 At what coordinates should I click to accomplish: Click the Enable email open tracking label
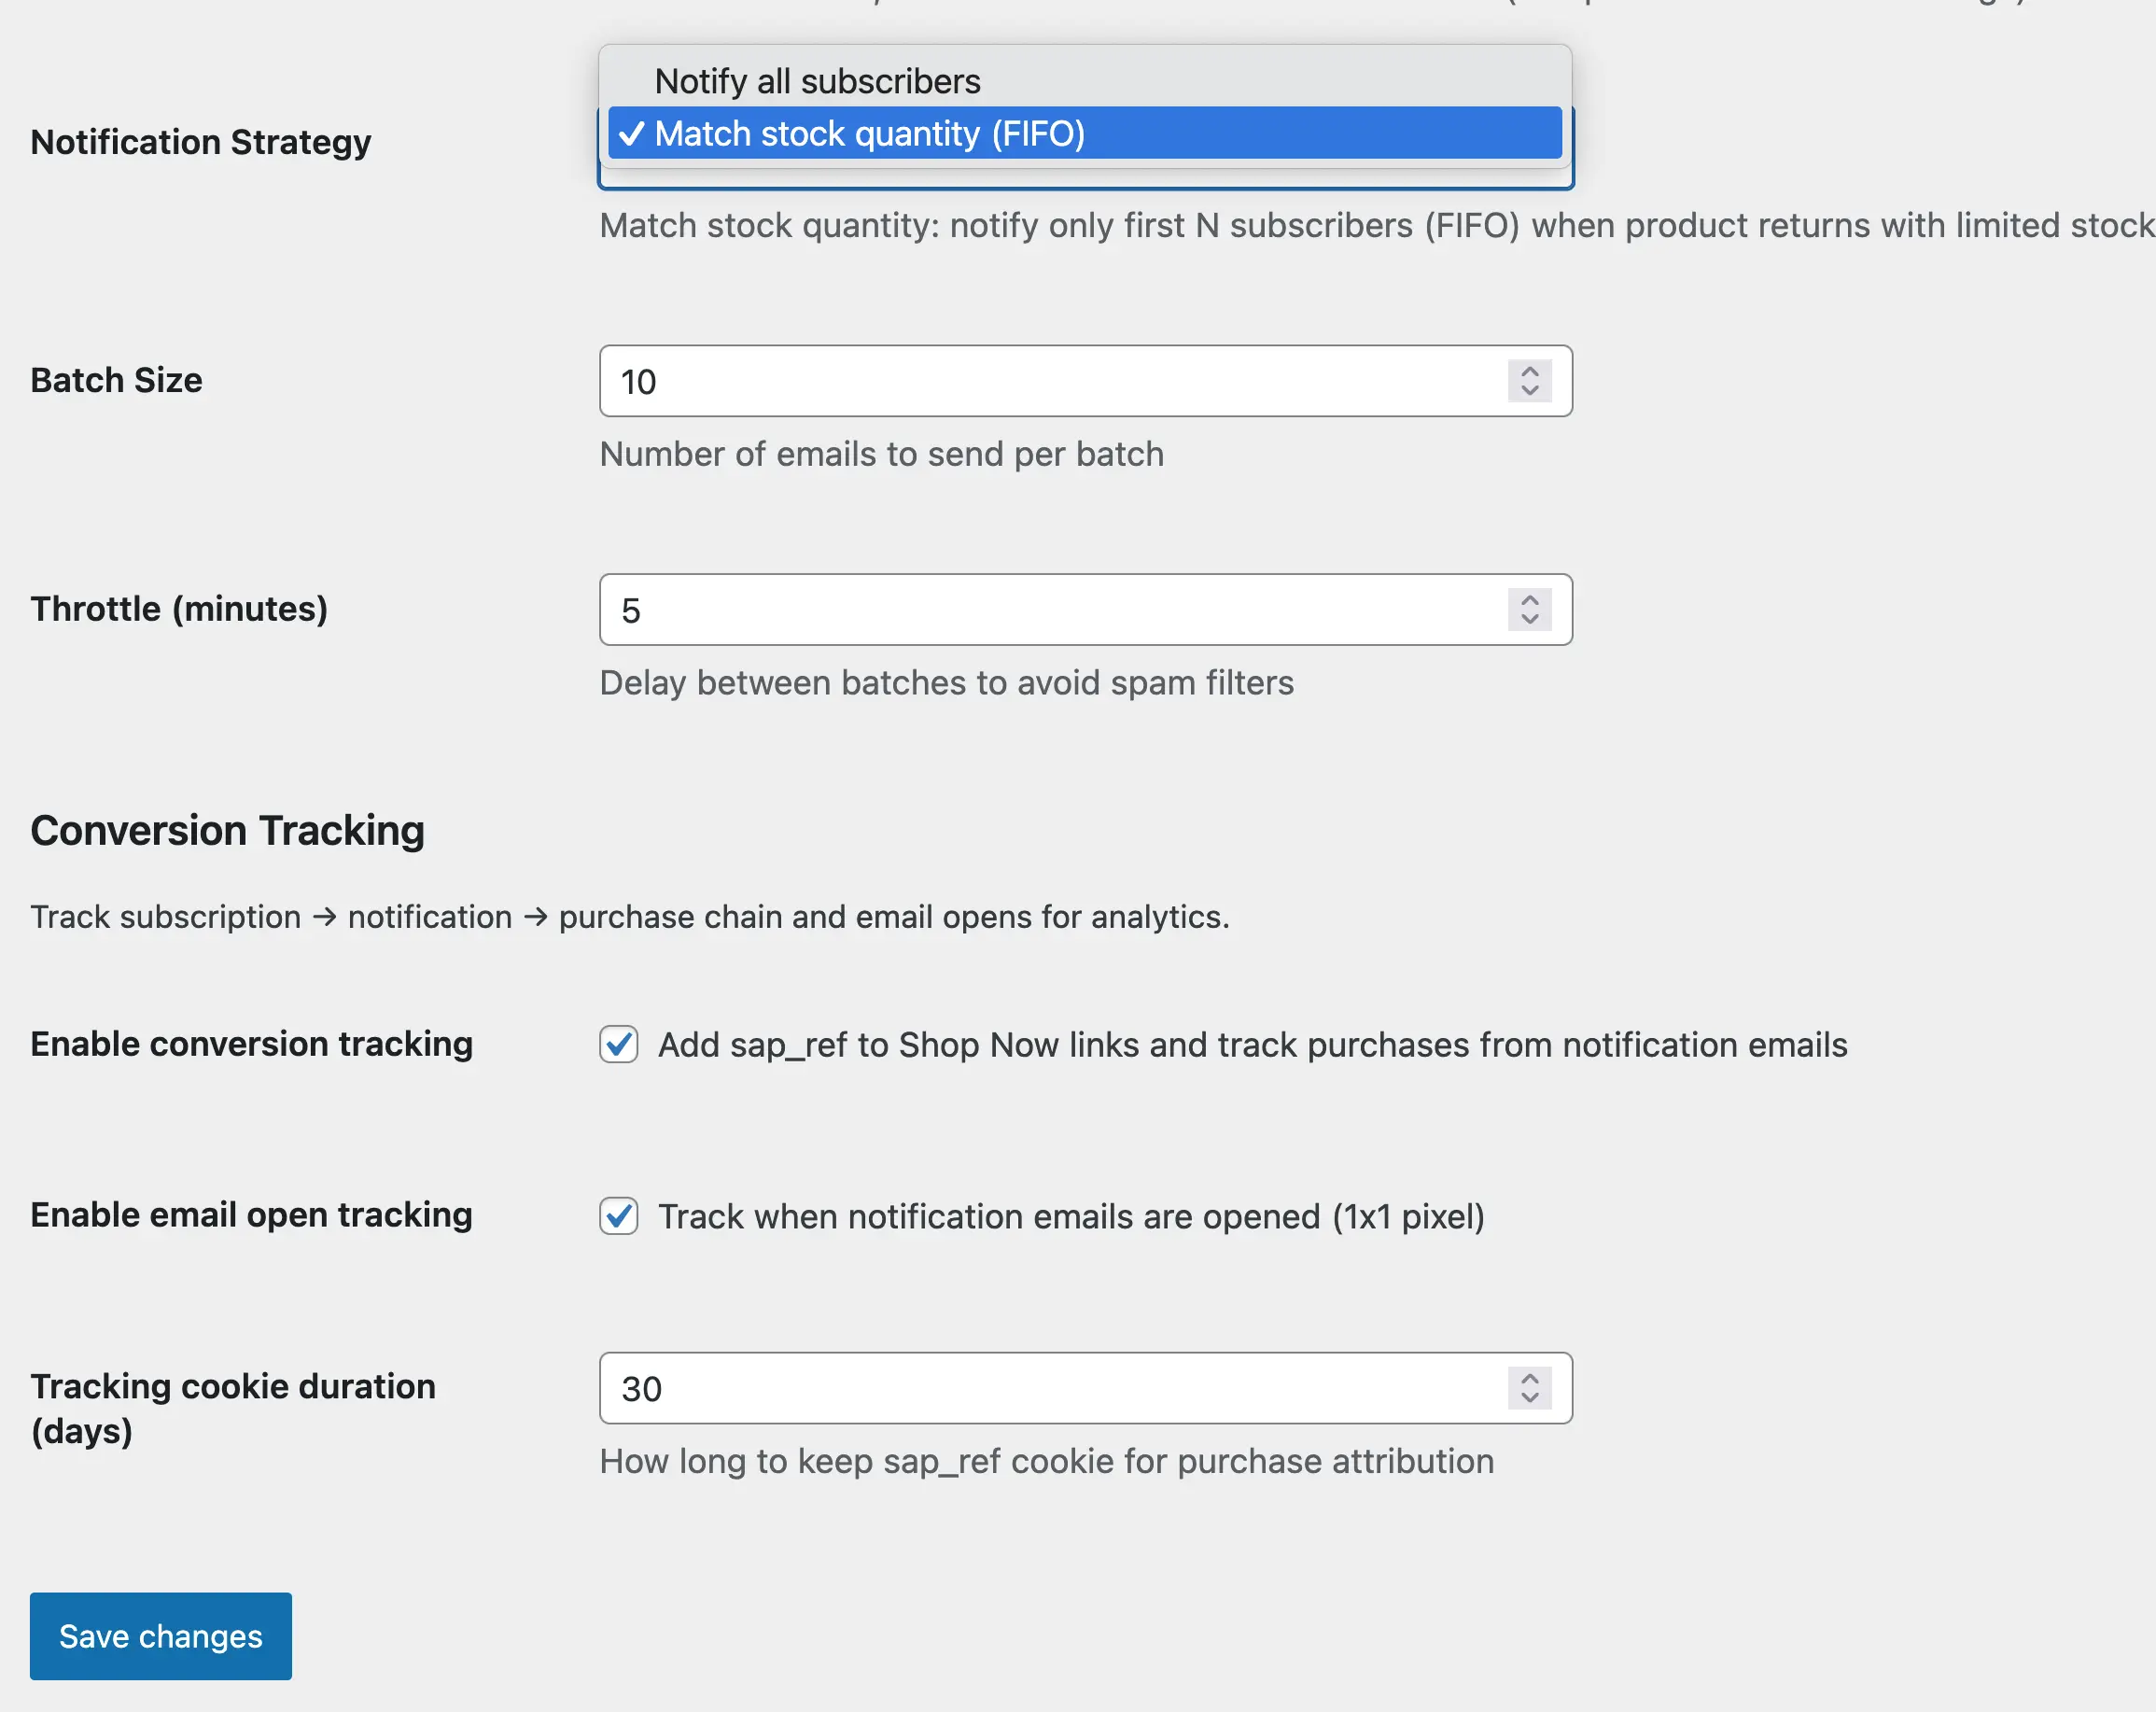pyautogui.click(x=252, y=1215)
